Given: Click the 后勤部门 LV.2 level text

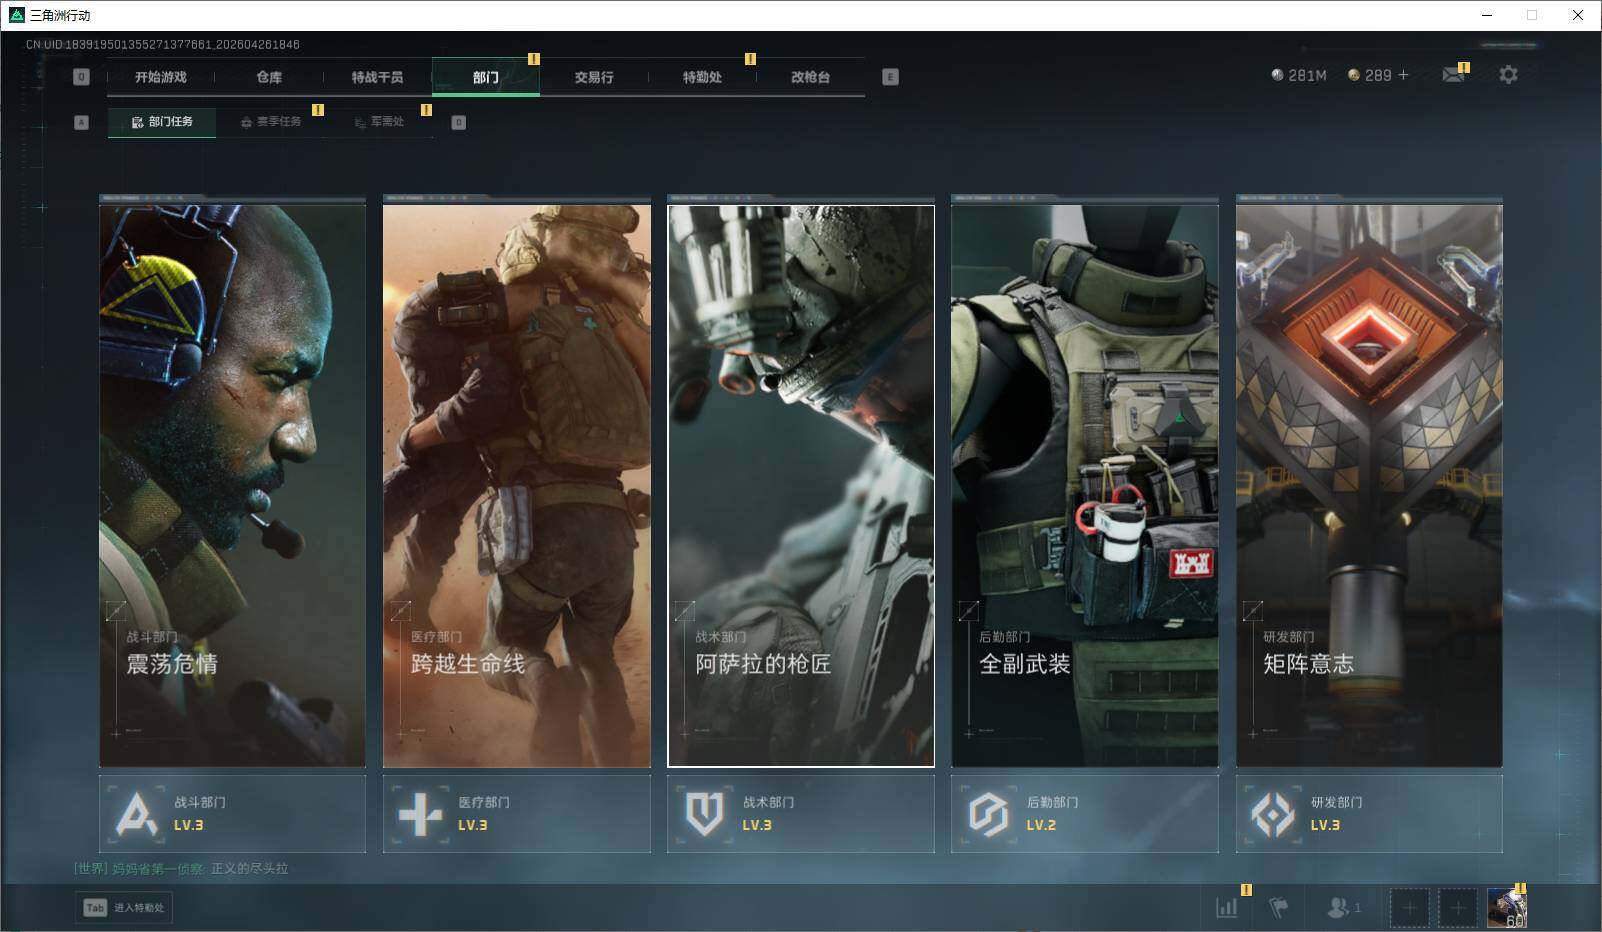Looking at the screenshot, I should (1041, 825).
